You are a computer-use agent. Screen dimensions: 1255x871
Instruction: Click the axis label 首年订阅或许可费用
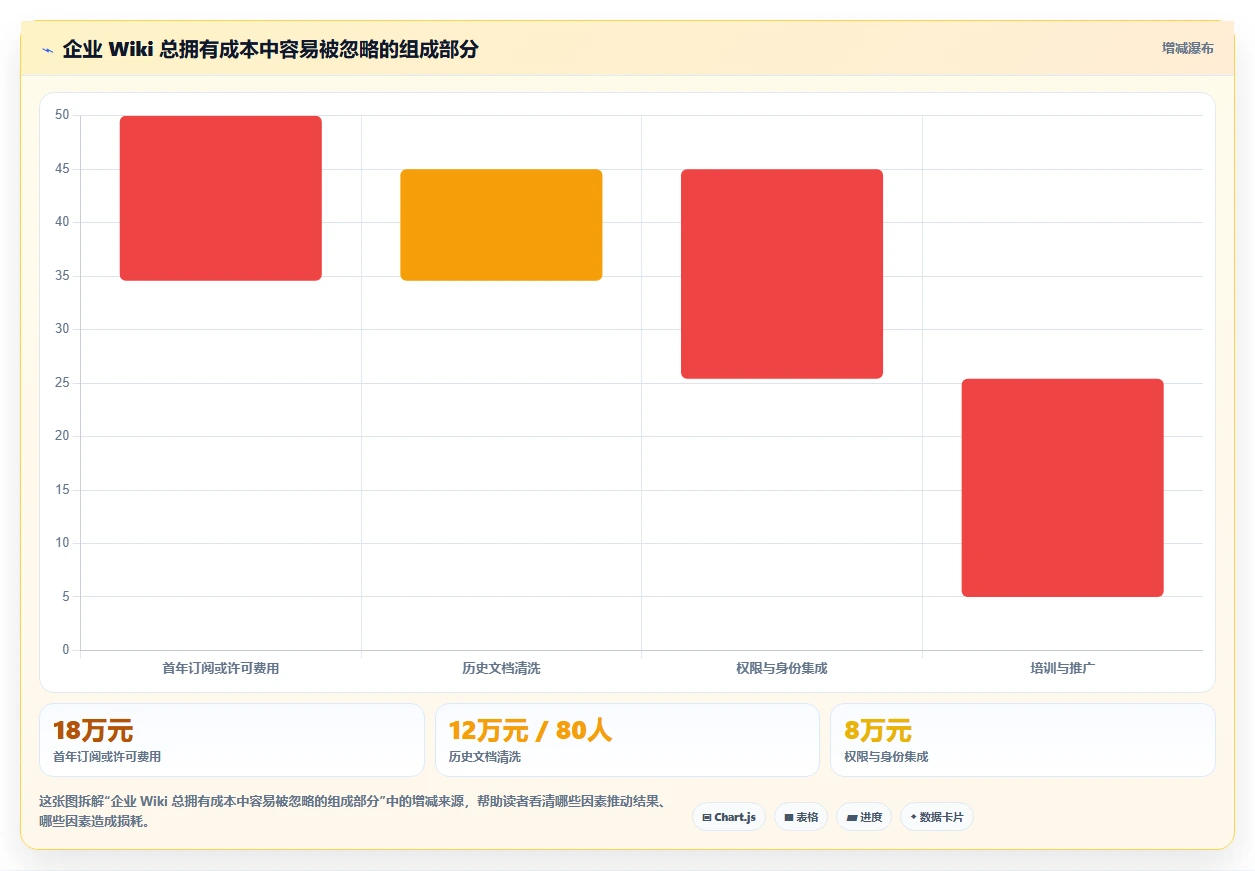(221, 668)
